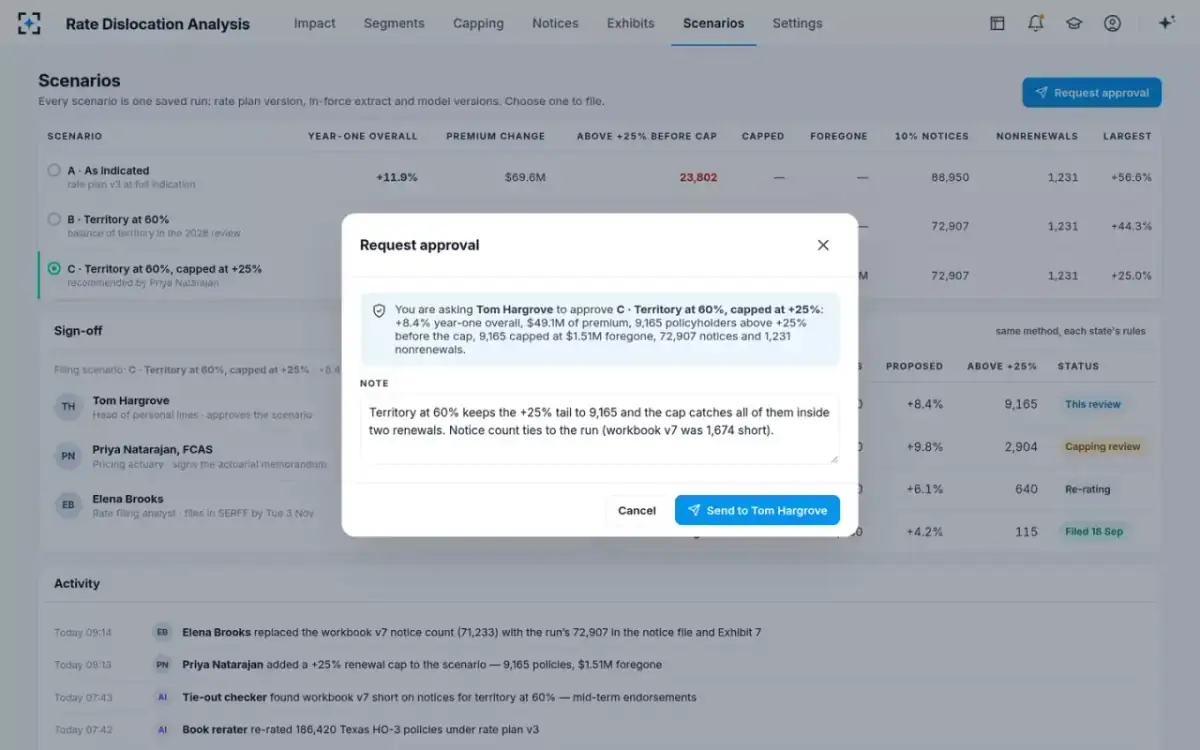Select scenario C capped at +25% radio
Viewport: 1200px width, 750px height.
(54, 268)
